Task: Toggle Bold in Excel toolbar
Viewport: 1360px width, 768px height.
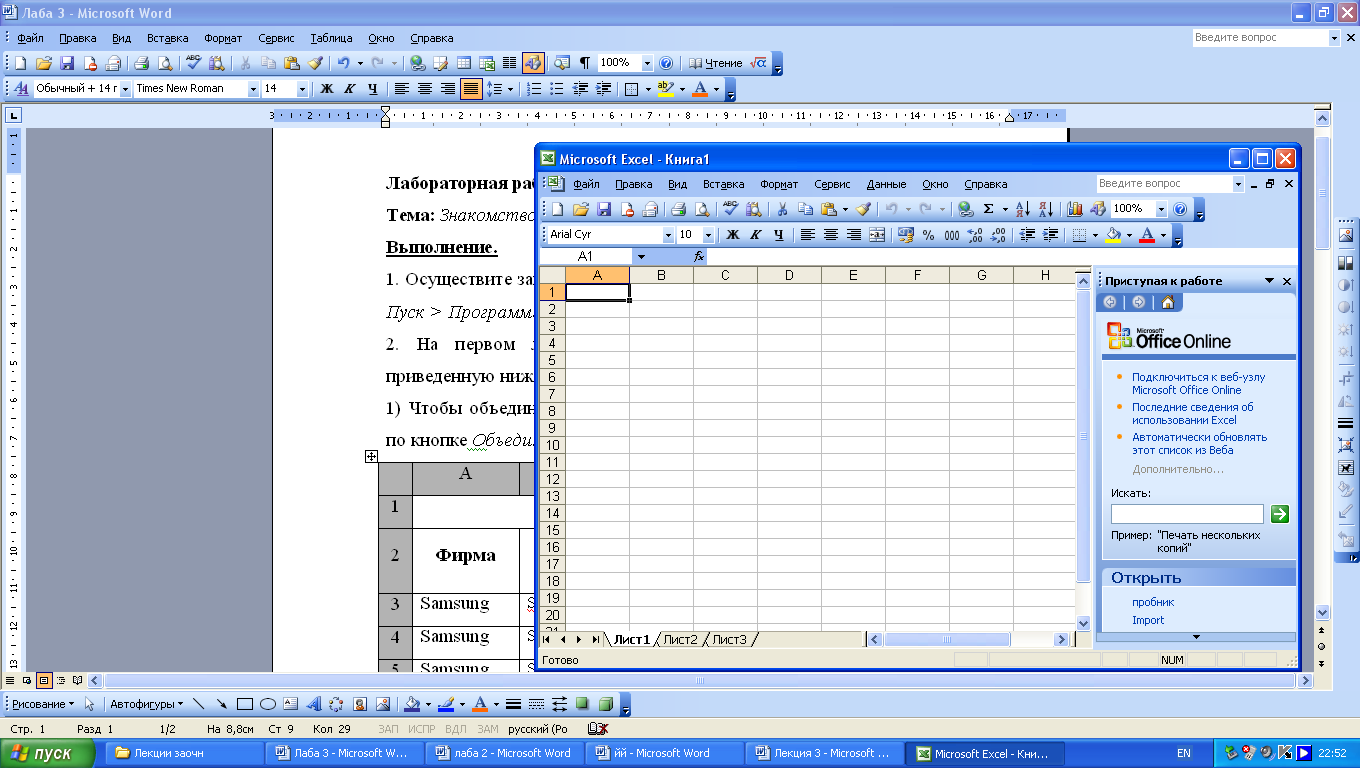Action: tap(733, 235)
